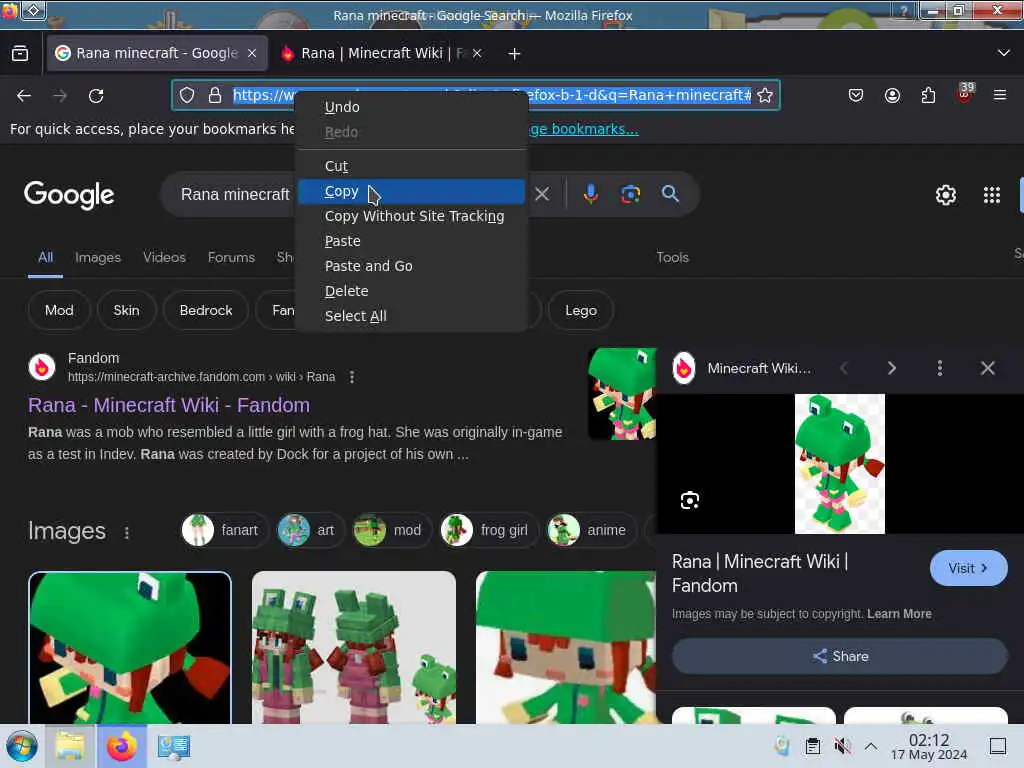Apply the Lego filter chip
1024x768 pixels.
[581, 310]
